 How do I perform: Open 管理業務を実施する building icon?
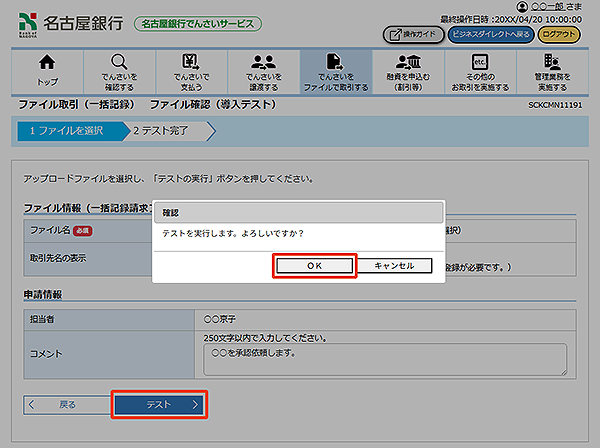[x=551, y=64]
